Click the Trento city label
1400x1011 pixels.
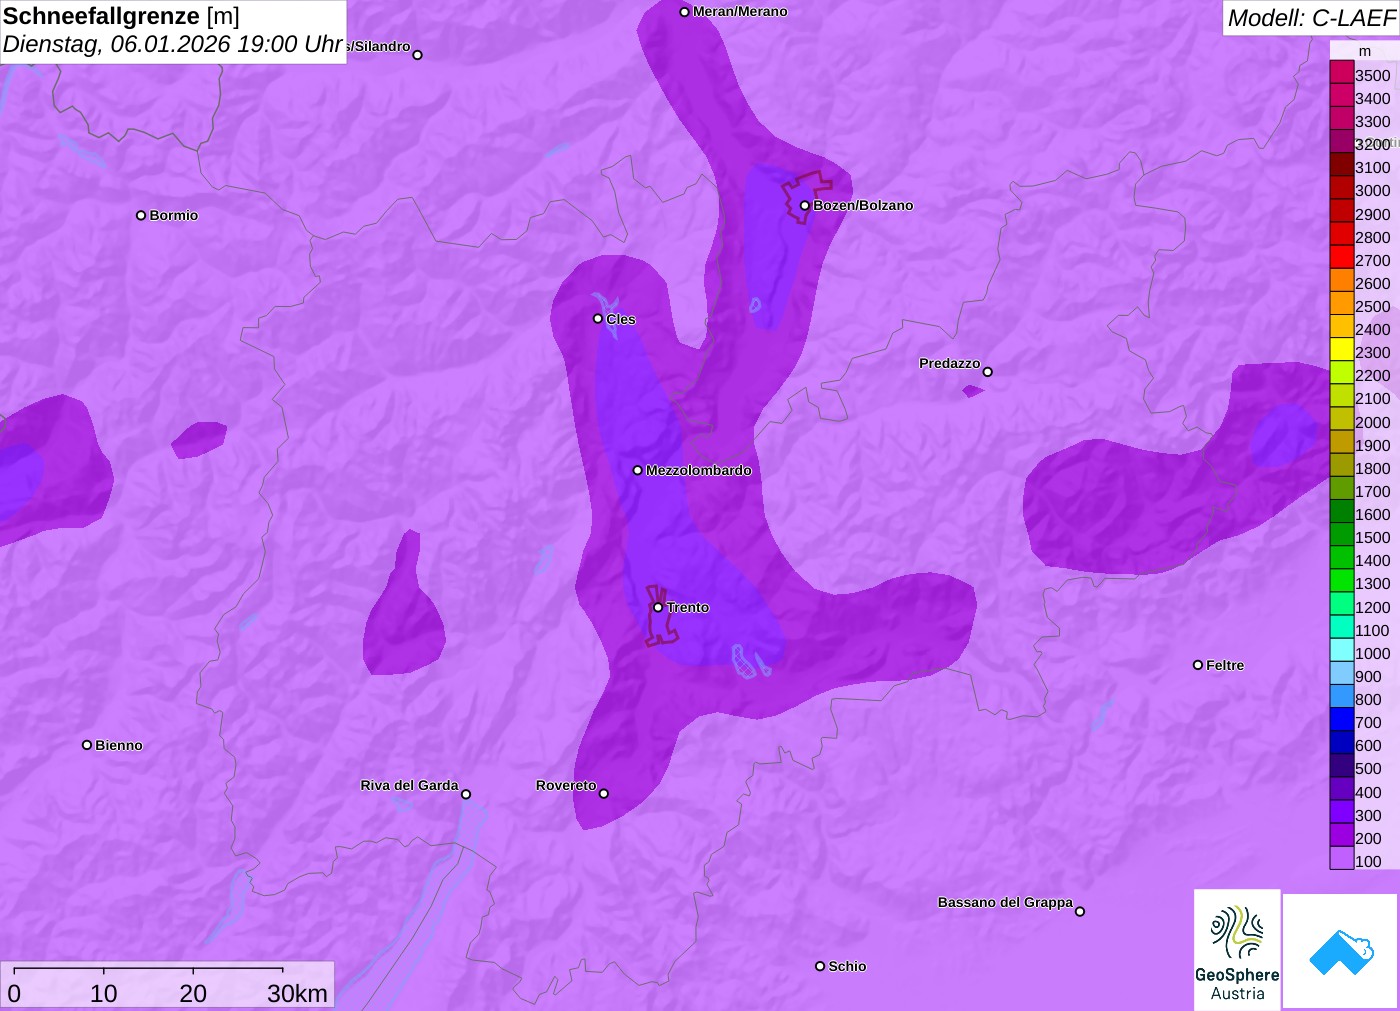pyautogui.click(x=688, y=607)
